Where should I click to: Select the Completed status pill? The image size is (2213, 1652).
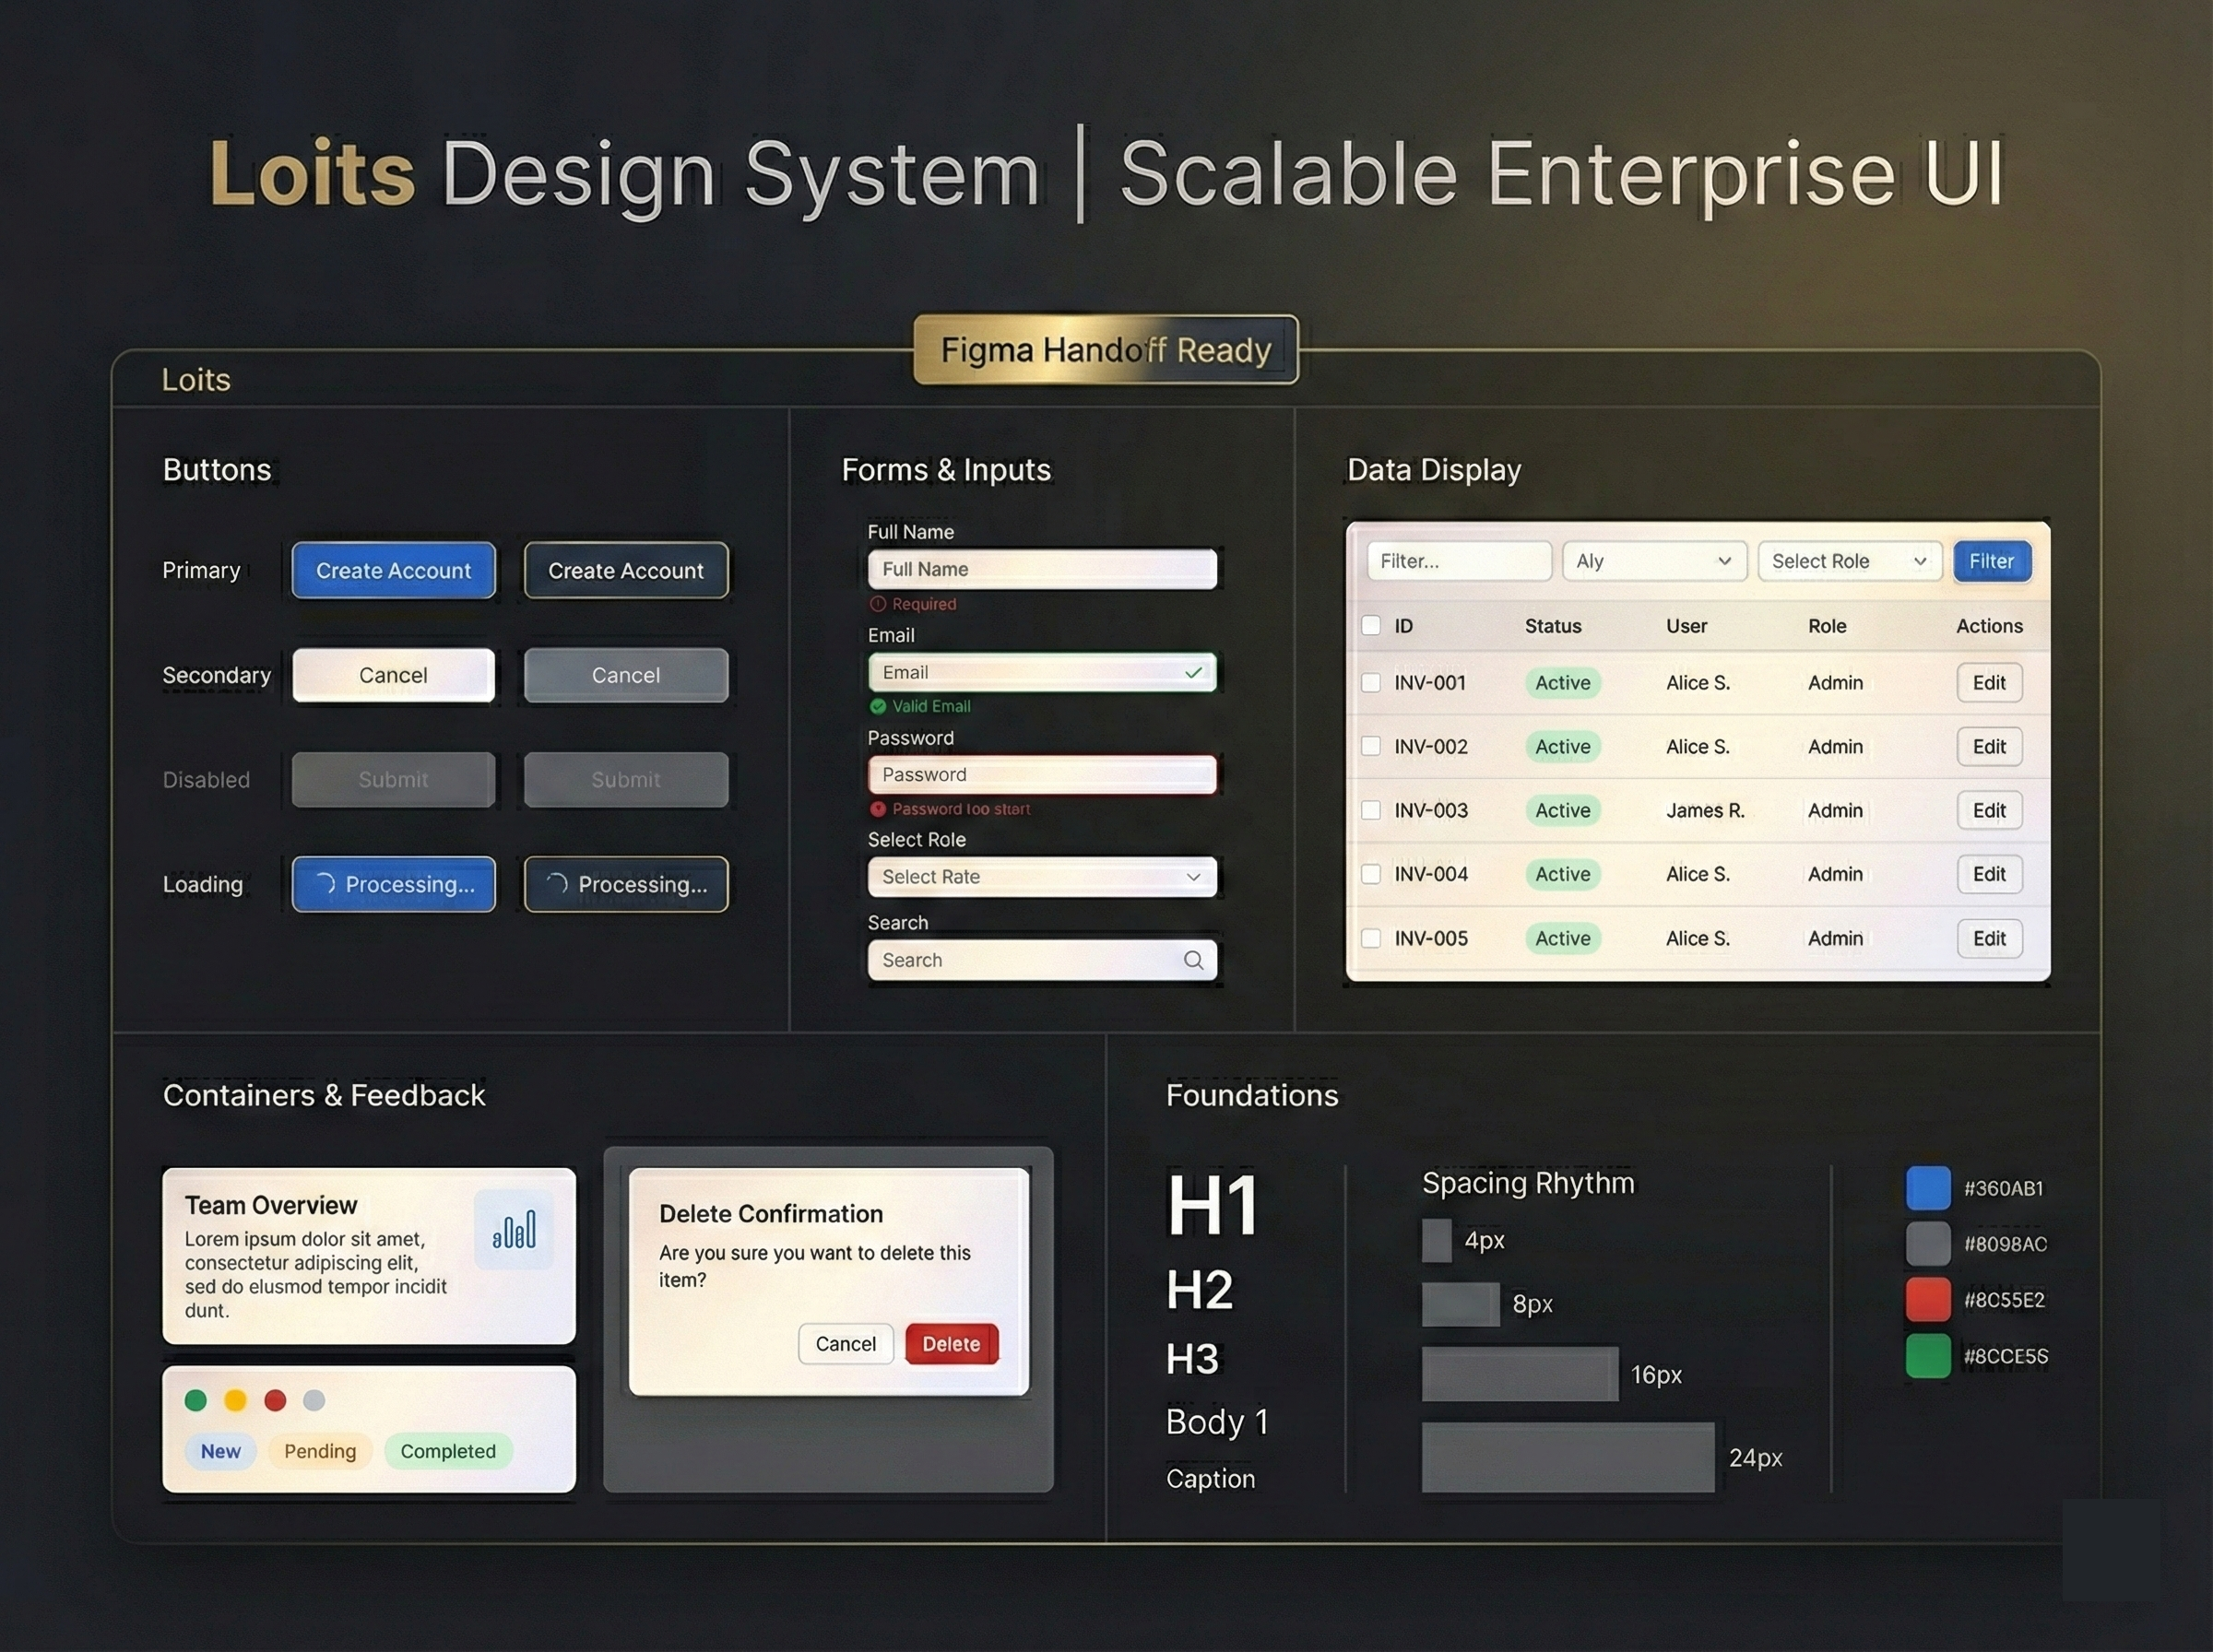[x=448, y=1451]
